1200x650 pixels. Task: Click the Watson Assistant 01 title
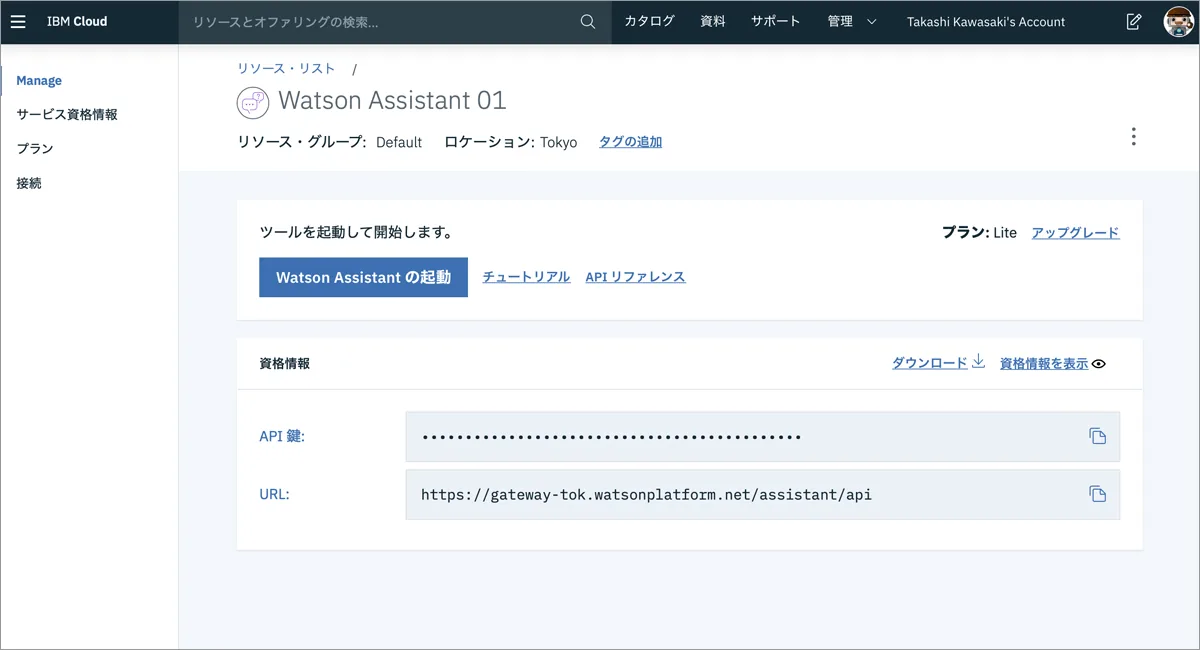click(x=392, y=100)
